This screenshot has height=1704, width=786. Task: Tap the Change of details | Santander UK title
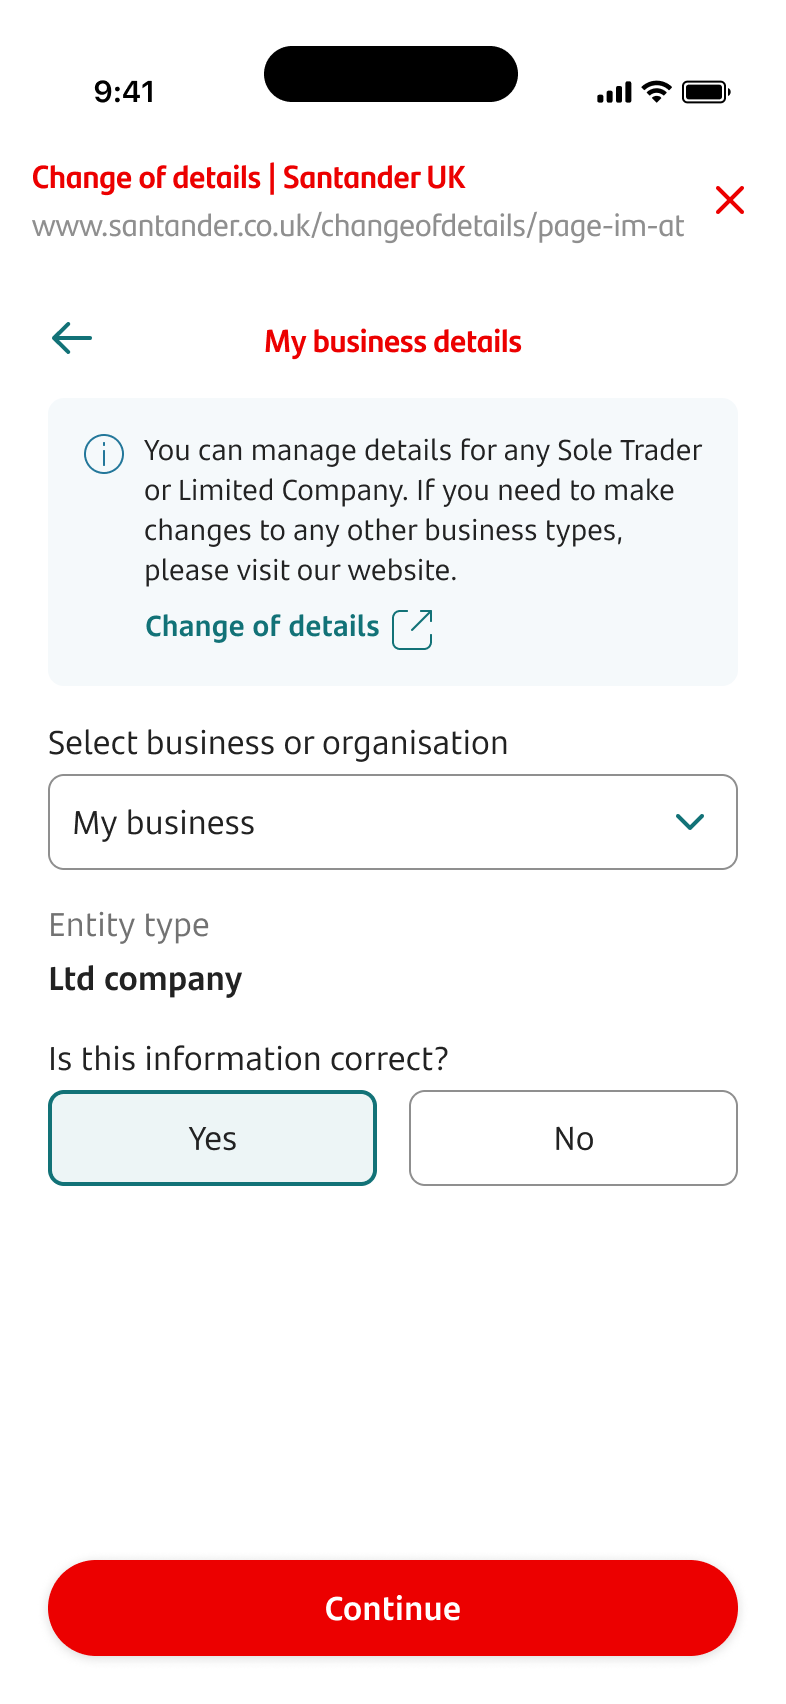pyautogui.click(x=249, y=178)
